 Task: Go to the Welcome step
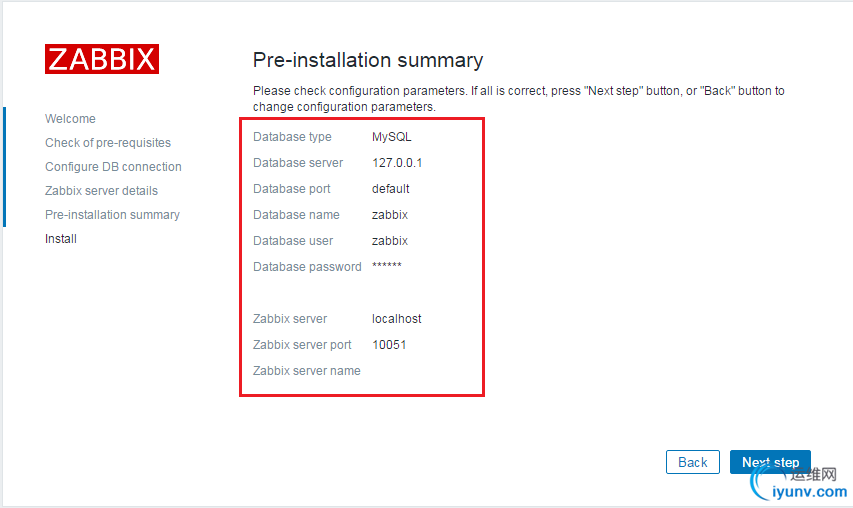(70, 119)
